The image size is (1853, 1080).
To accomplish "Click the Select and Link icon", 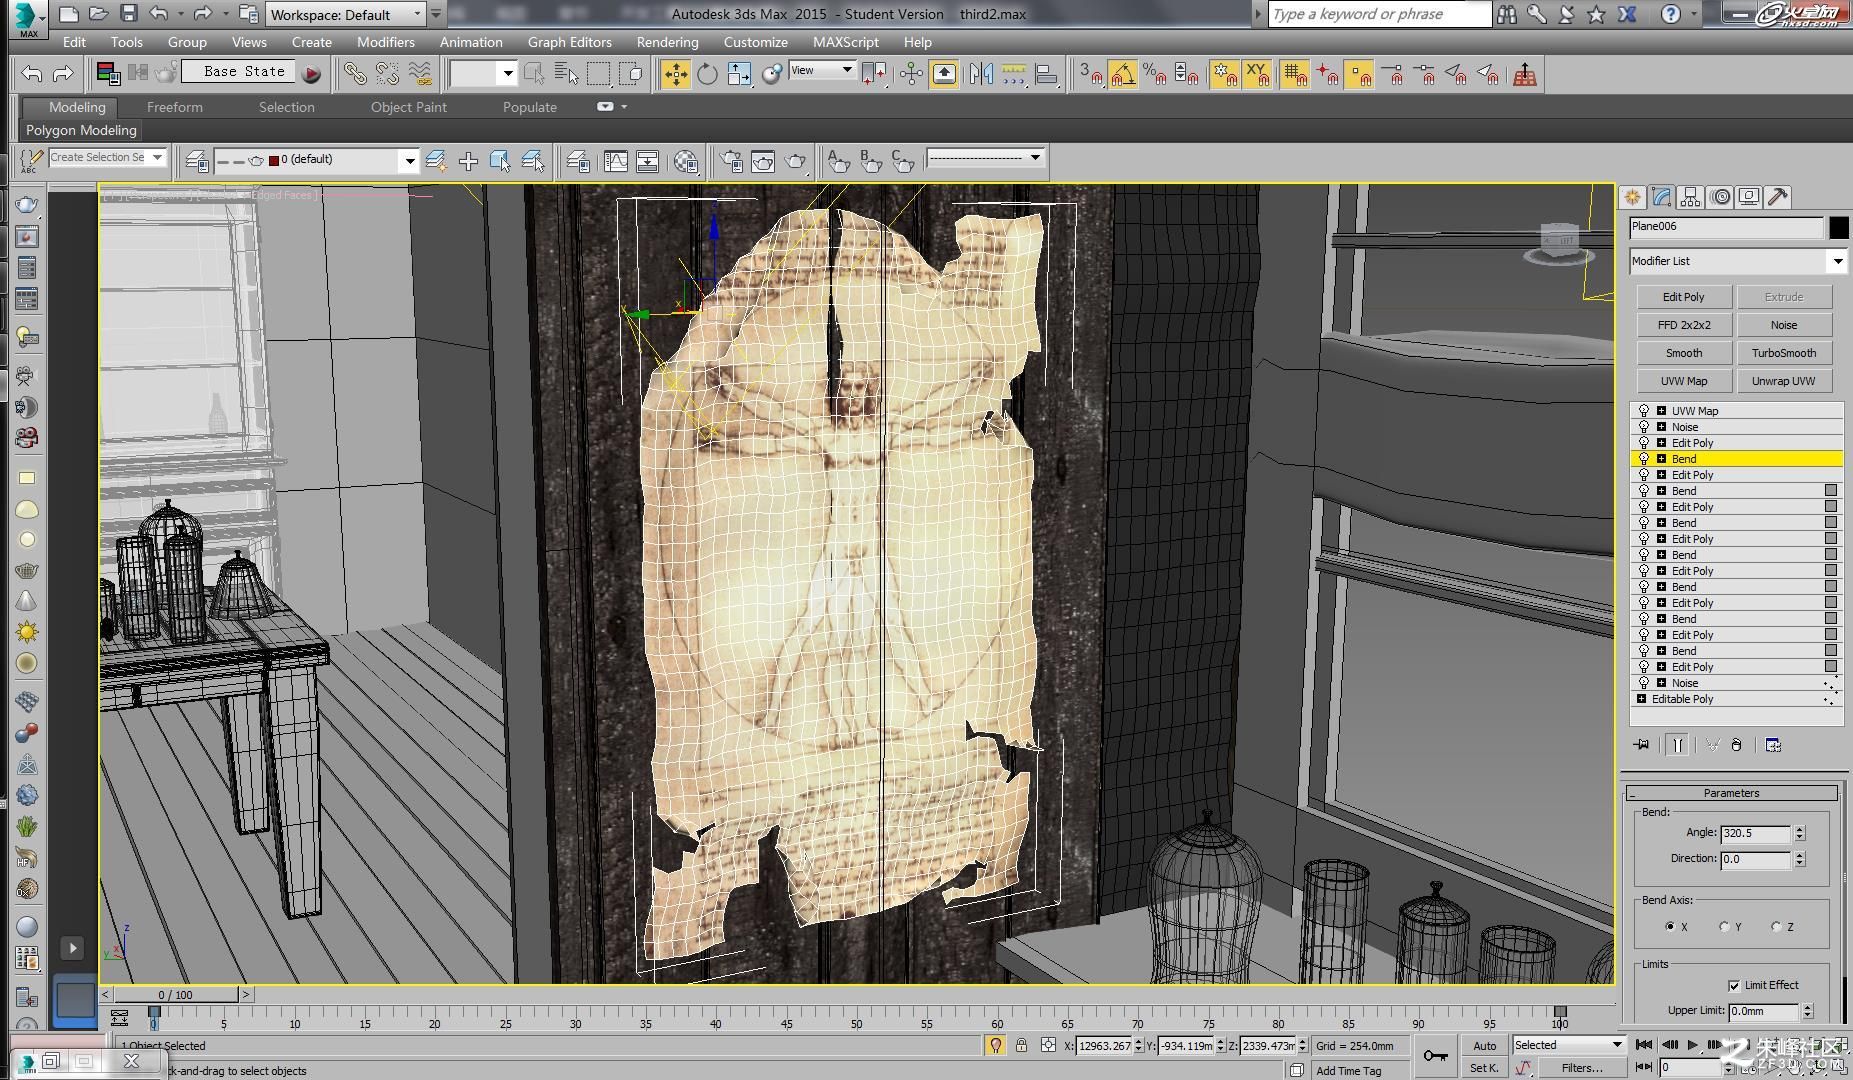I will pyautogui.click(x=355, y=73).
